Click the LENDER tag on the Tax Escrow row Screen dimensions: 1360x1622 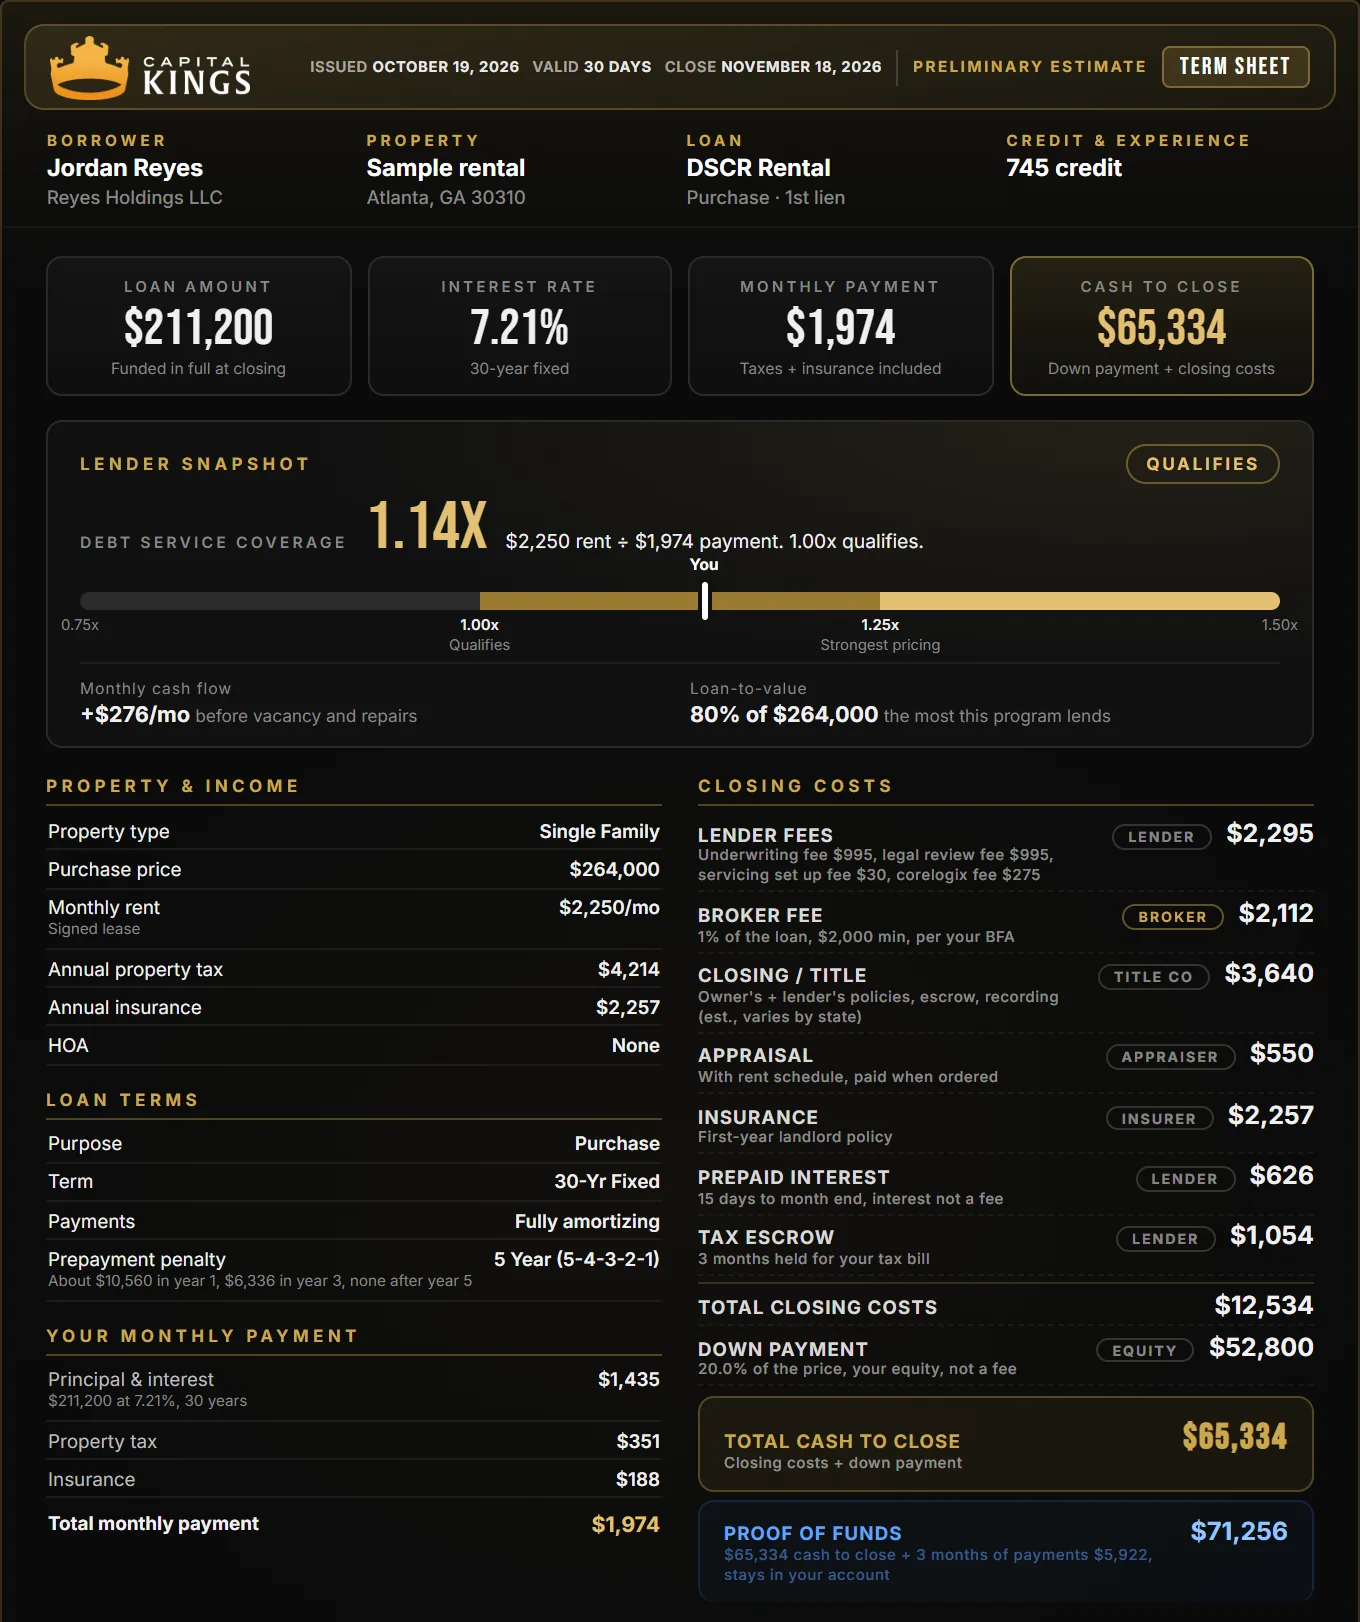(x=1165, y=1239)
